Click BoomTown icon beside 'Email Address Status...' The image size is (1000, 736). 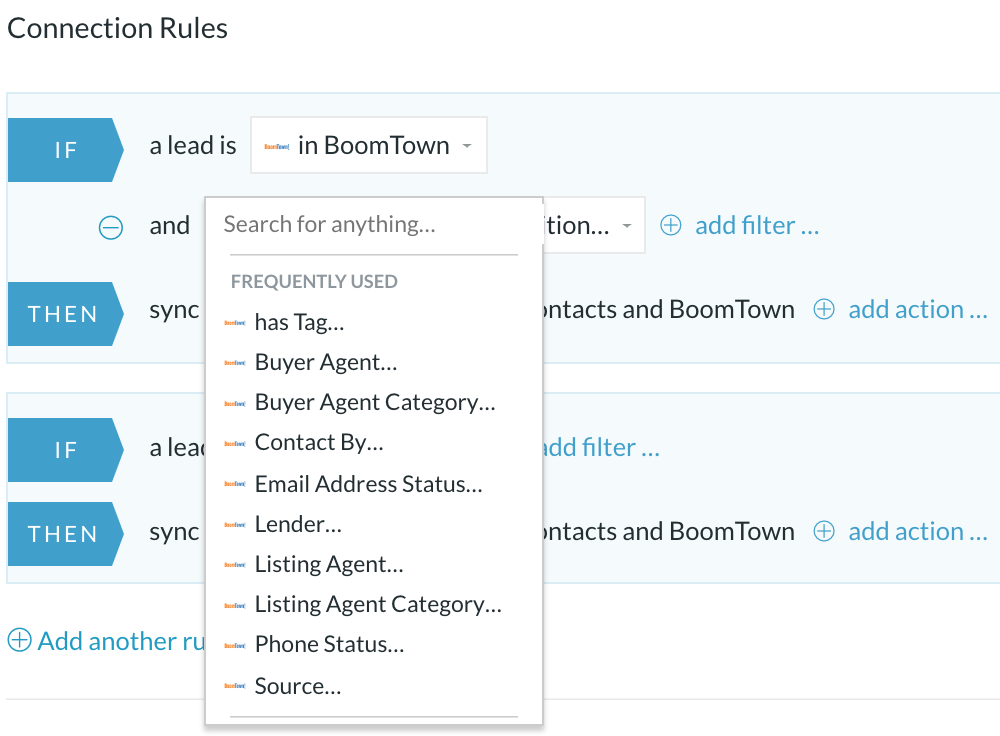pyautogui.click(x=235, y=484)
